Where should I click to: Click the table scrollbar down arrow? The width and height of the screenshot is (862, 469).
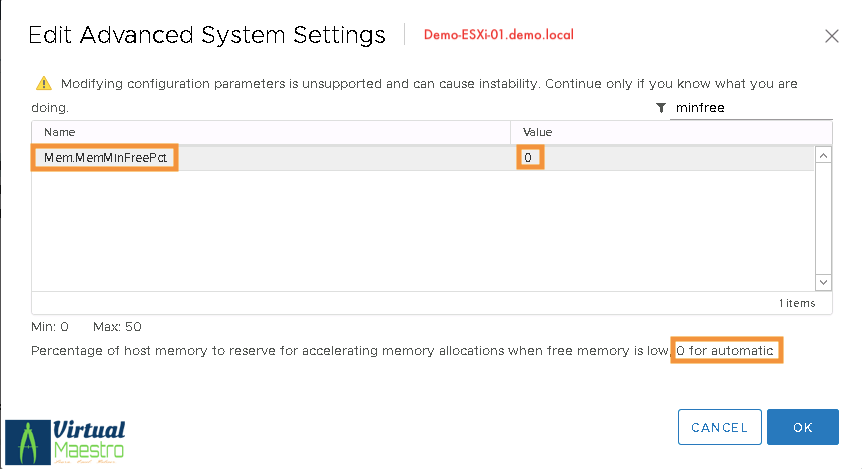[824, 283]
